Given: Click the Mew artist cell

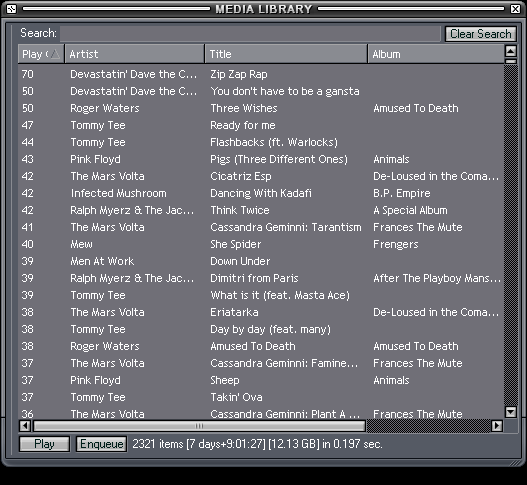Looking at the screenshot, I should point(81,244).
